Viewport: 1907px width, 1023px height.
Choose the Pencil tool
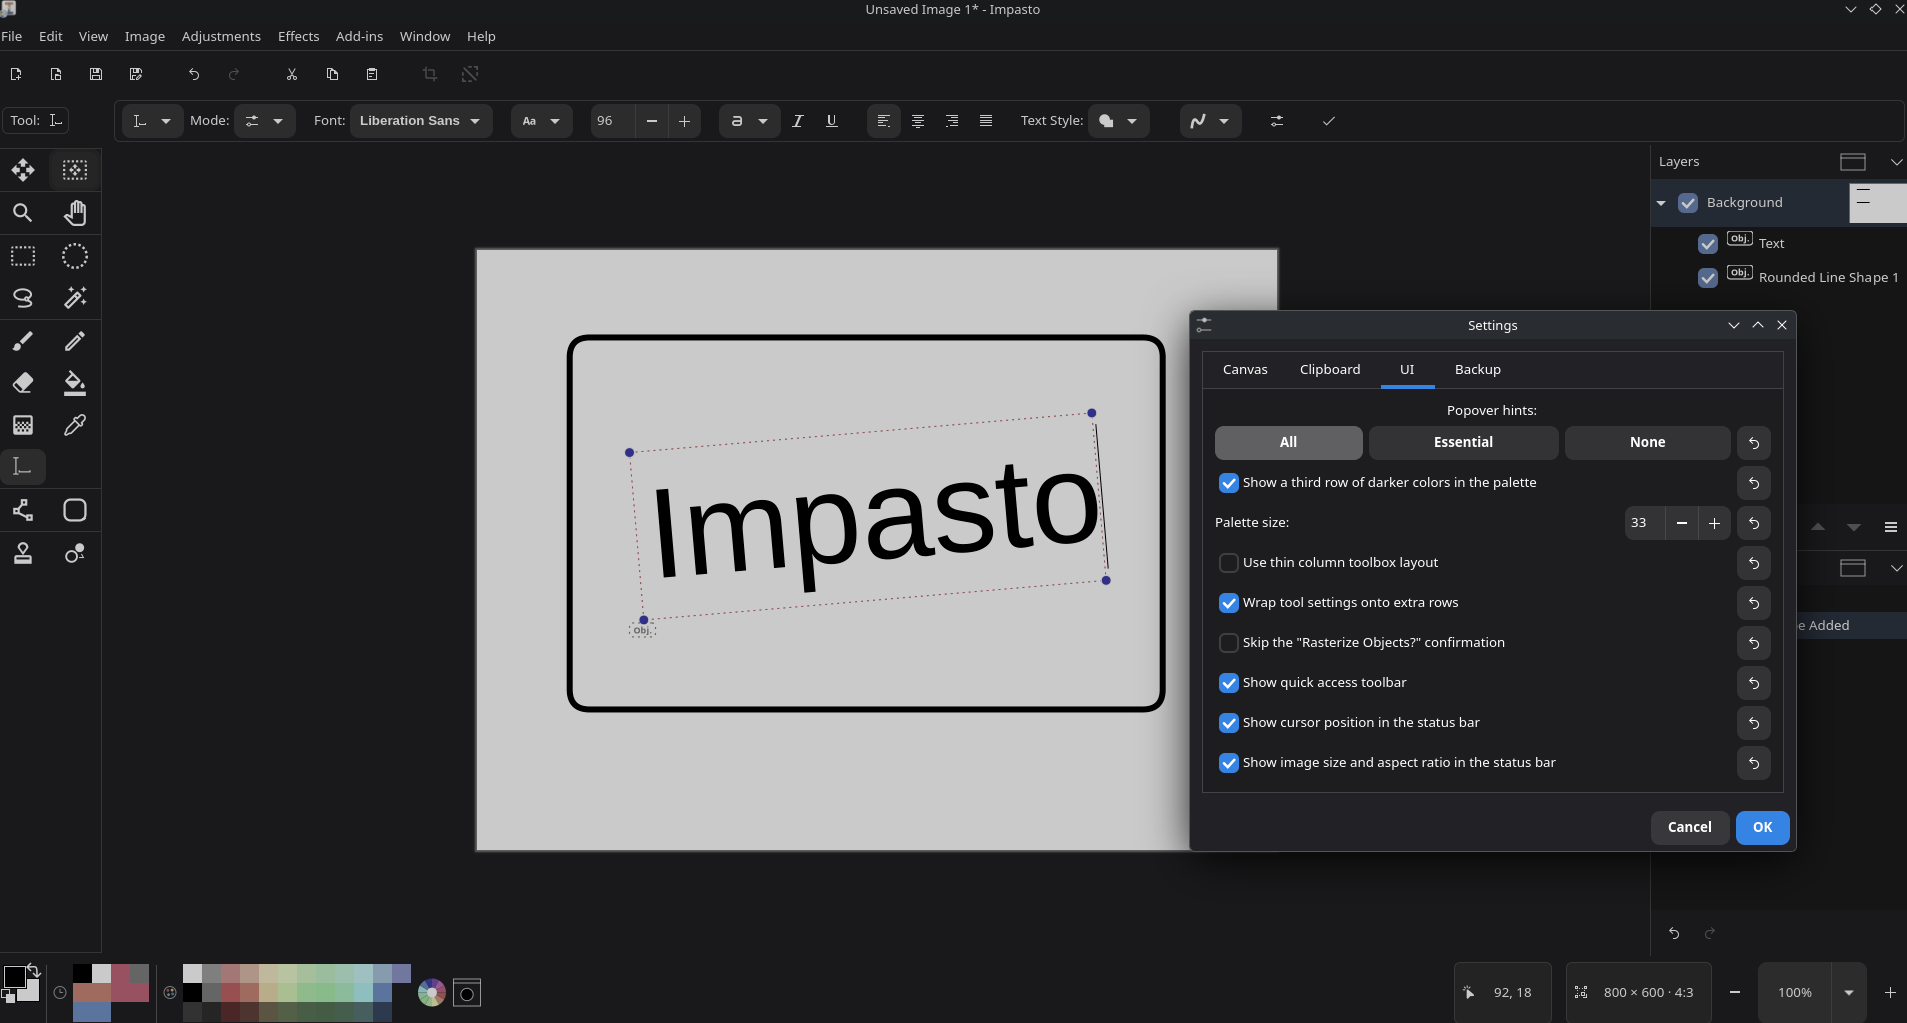(x=75, y=341)
